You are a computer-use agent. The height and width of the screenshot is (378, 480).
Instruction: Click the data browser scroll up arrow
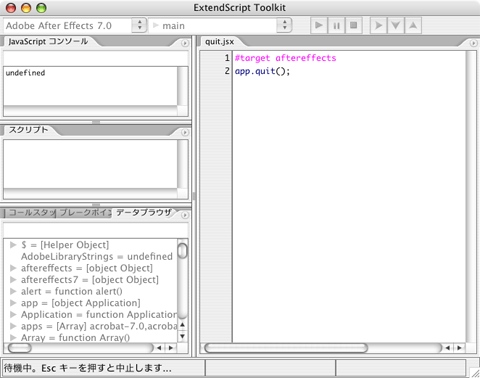pos(182,325)
